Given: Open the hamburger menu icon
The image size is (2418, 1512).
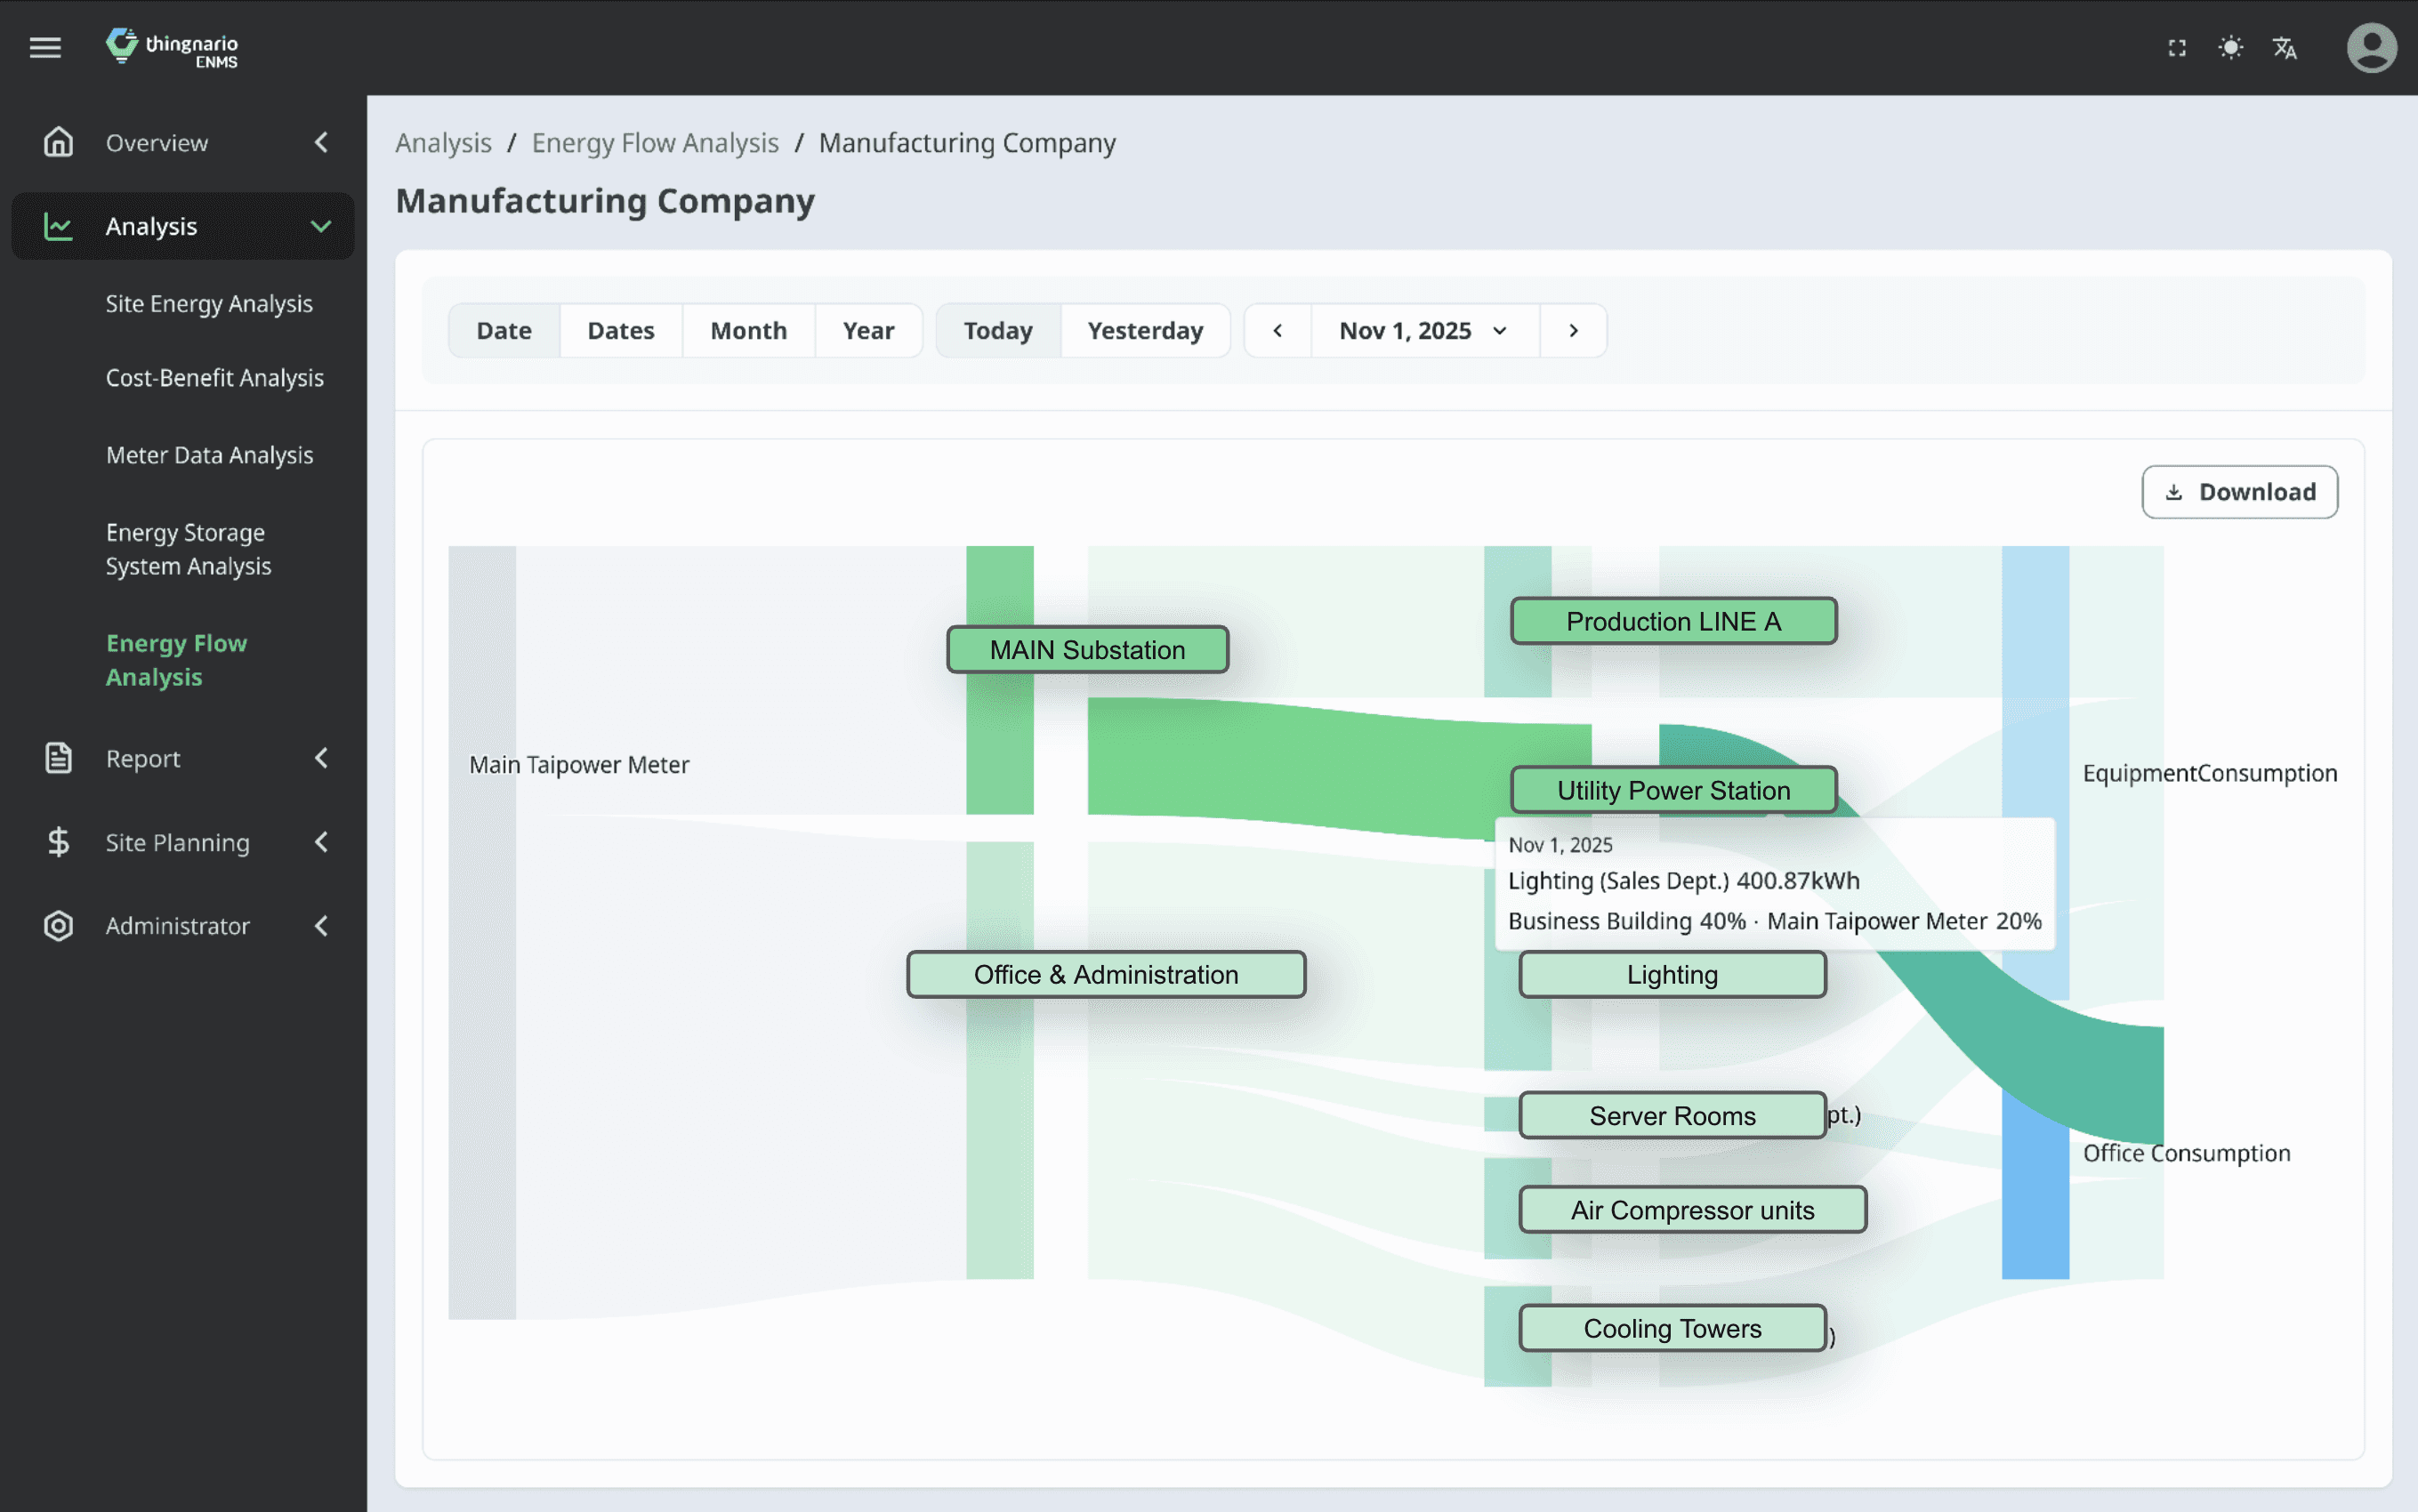Looking at the screenshot, I should tap(45, 47).
